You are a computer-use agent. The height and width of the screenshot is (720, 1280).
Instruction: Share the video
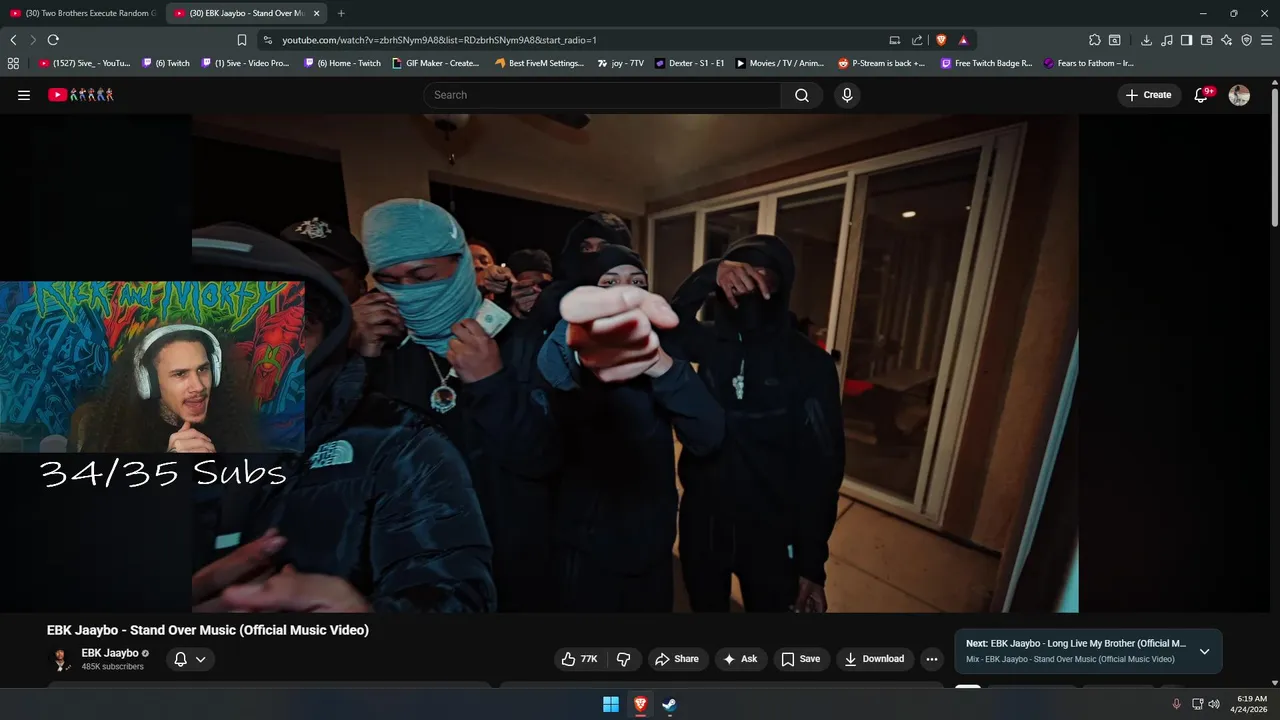(677, 659)
